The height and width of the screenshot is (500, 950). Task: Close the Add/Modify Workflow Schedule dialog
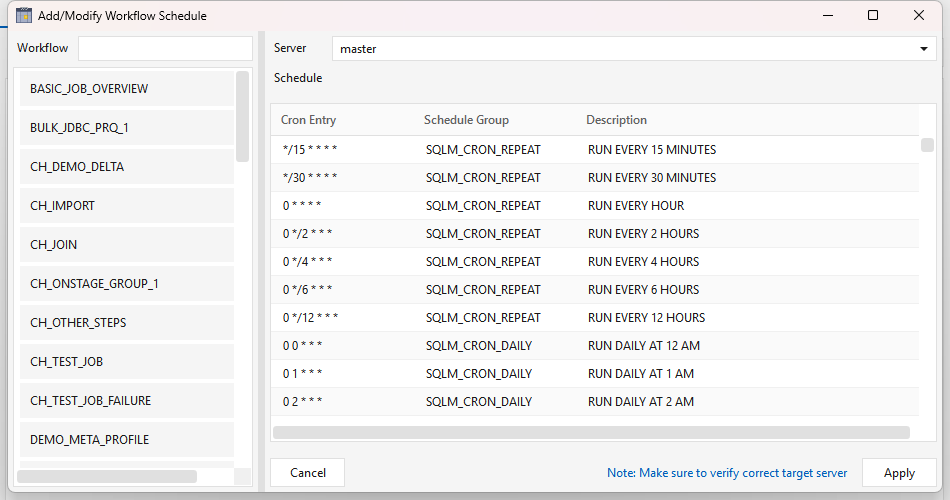(x=918, y=15)
